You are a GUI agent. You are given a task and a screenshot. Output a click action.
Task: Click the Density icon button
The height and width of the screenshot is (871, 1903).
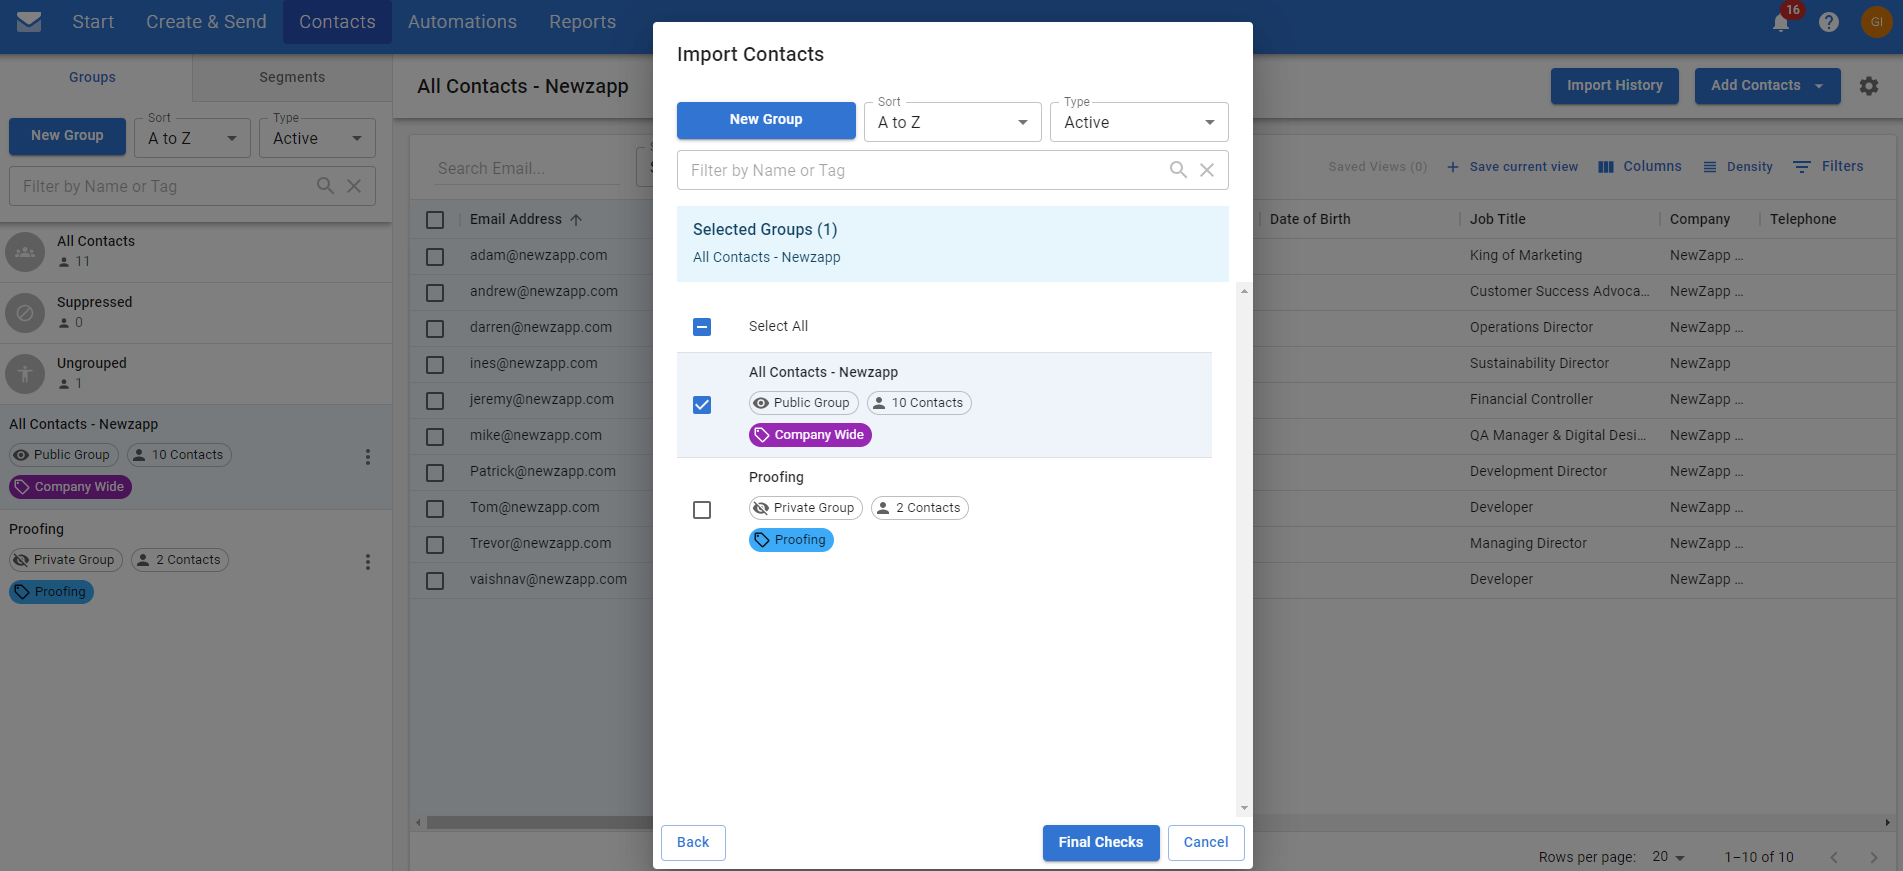(x=1738, y=167)
